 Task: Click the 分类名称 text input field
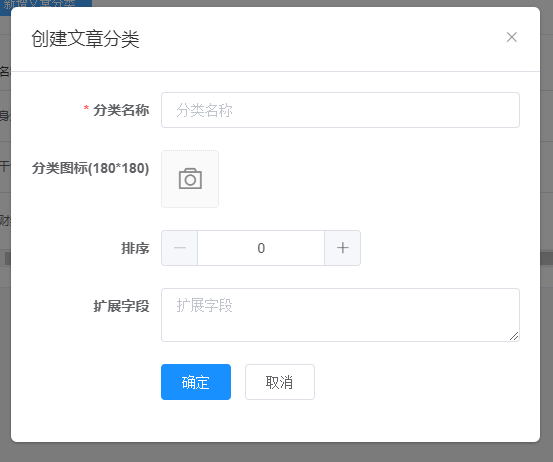pyautogui.click(x=340, y=110)
